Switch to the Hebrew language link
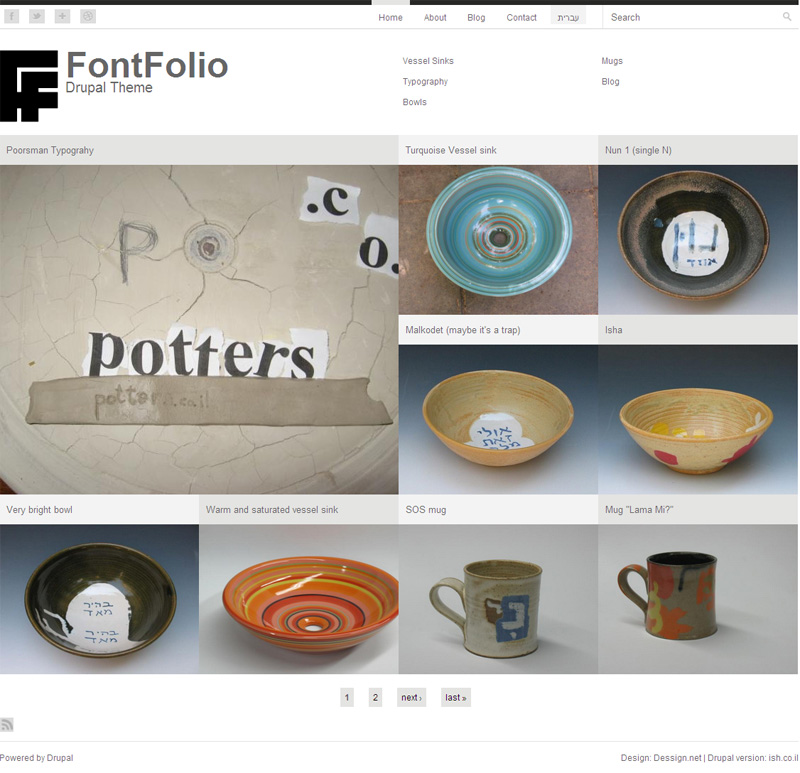The image size is (800, 773). [x=568, y=17]
